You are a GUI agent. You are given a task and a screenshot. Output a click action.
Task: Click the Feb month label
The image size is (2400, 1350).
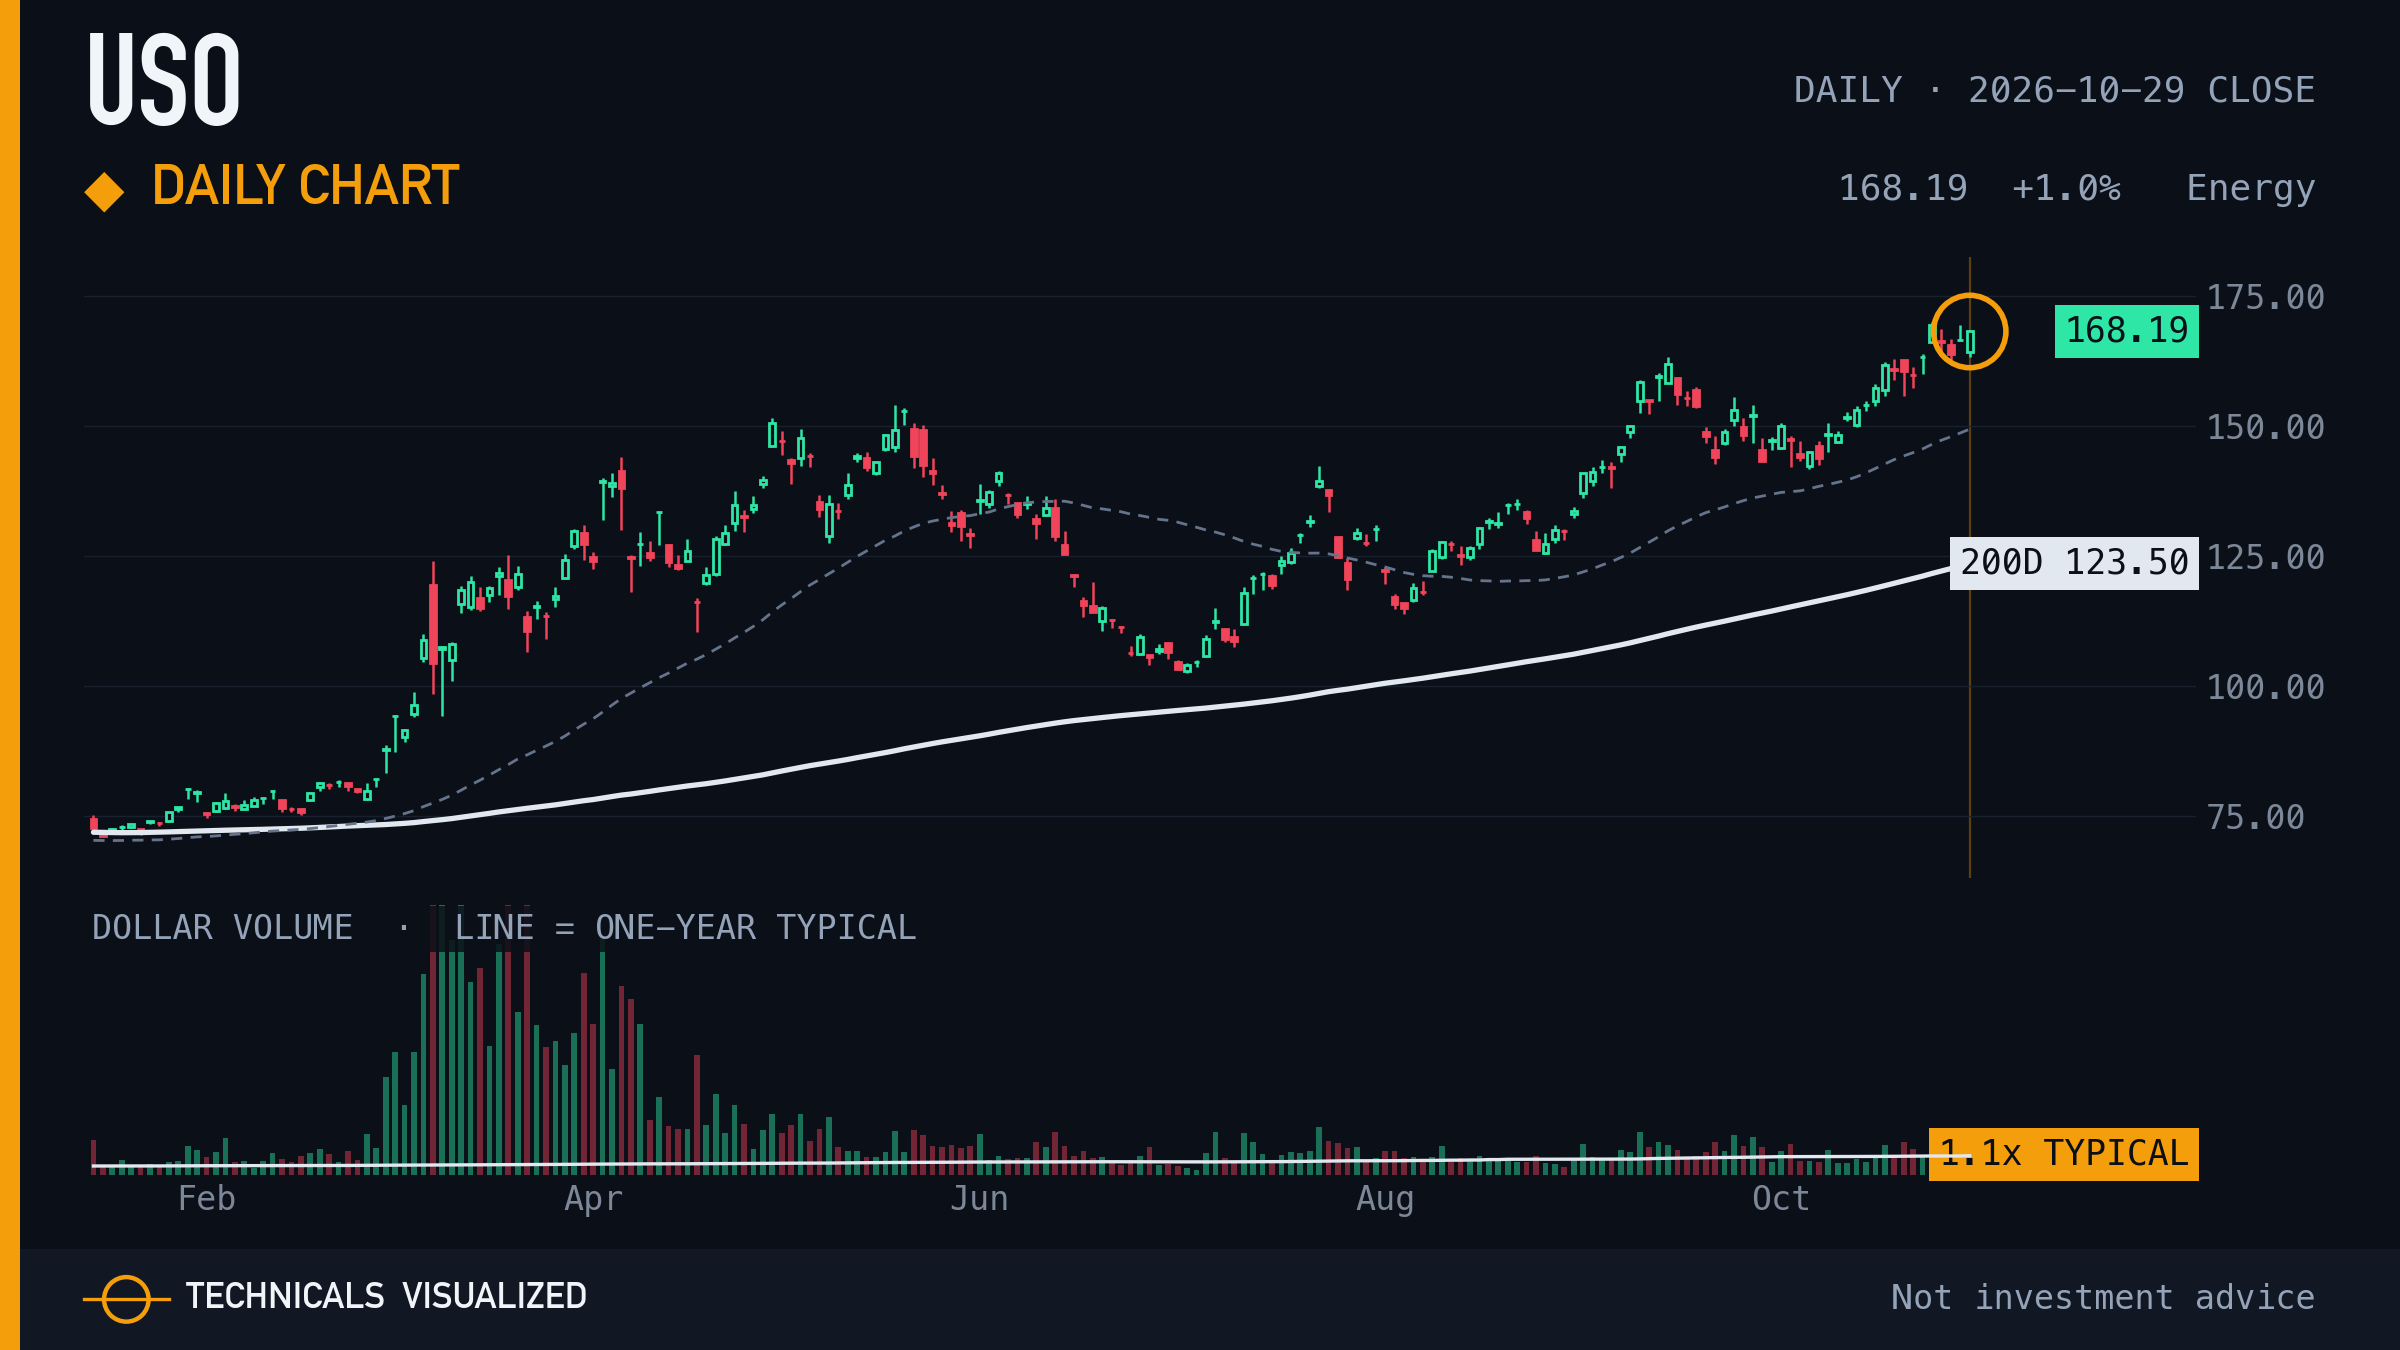pos(206,1199)
